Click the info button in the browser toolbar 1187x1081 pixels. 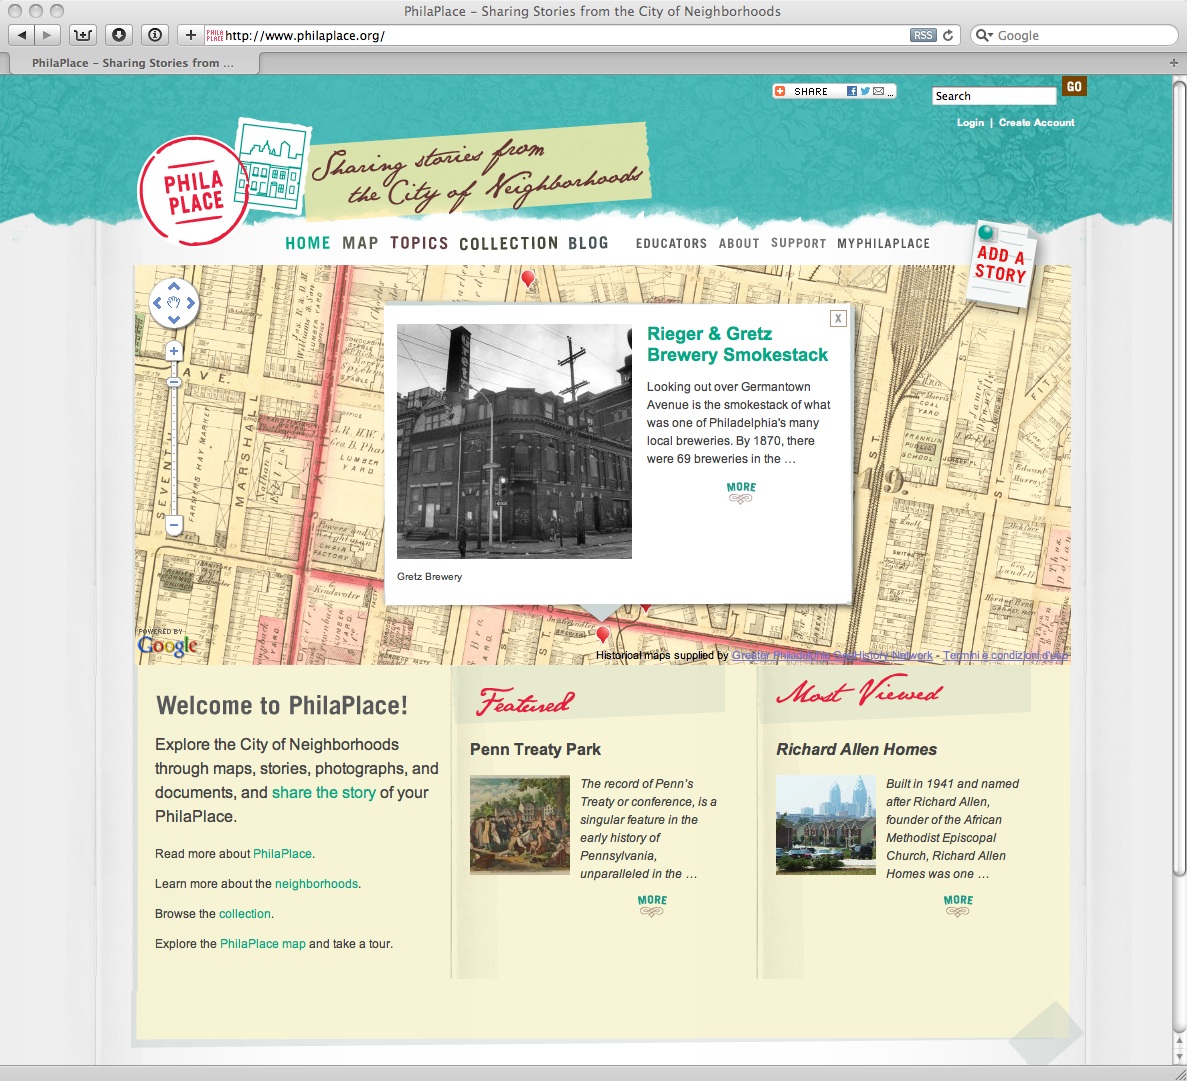pos(155,35)
